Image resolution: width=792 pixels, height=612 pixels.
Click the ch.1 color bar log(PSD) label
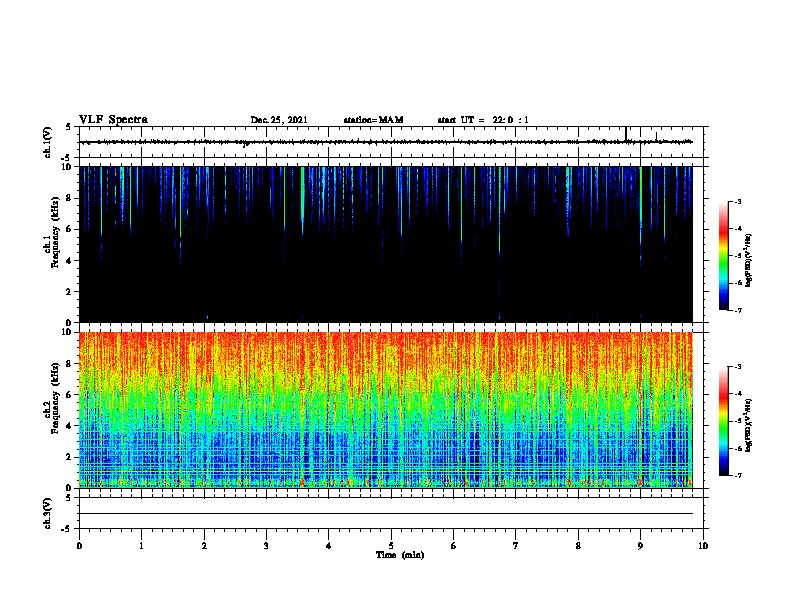748,260
